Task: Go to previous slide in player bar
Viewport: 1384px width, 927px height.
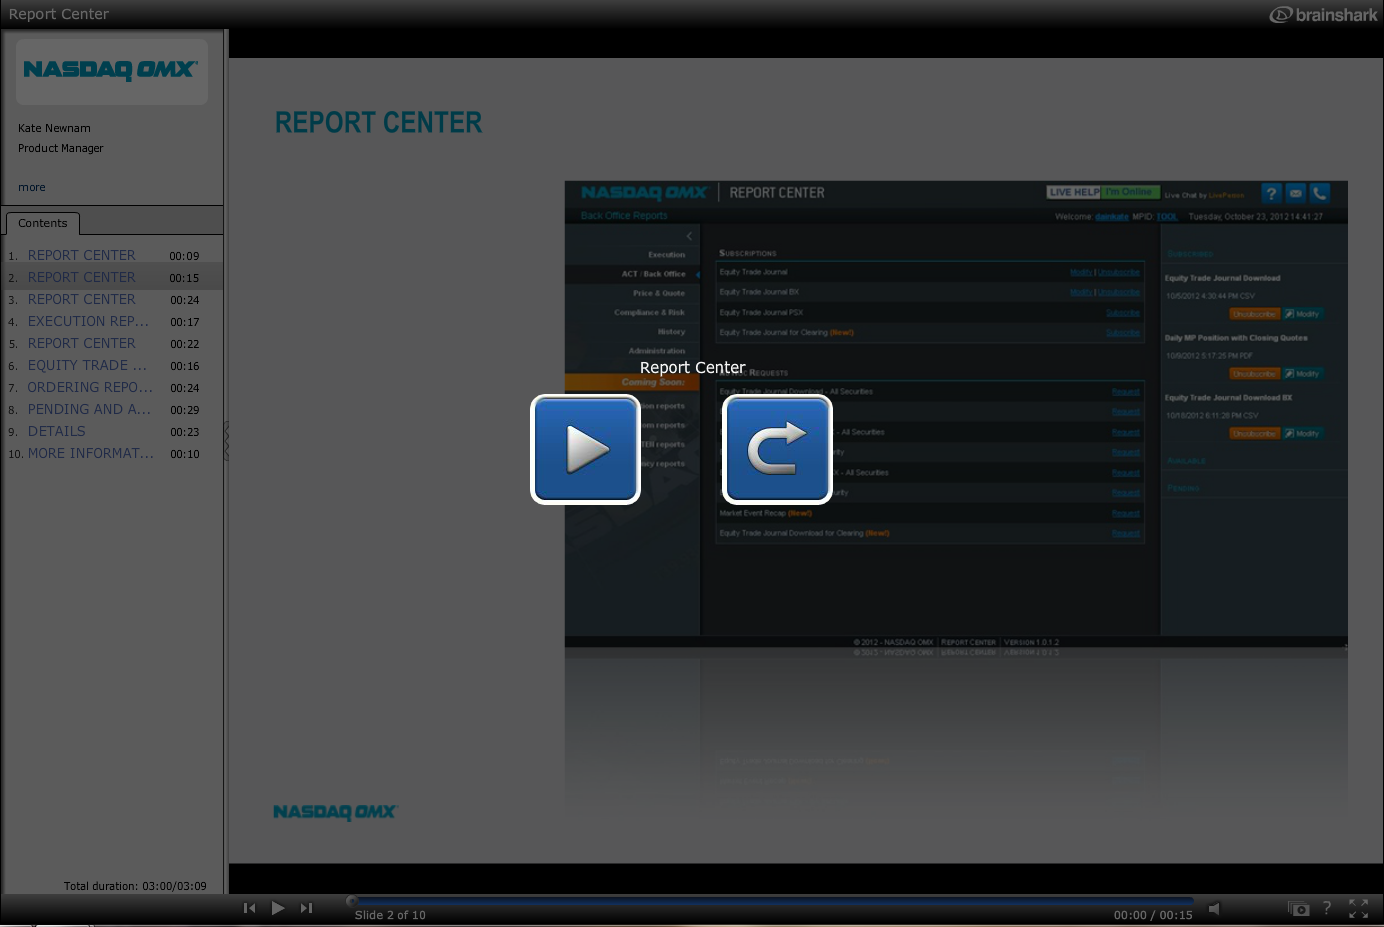Action: tap(249, 908)
